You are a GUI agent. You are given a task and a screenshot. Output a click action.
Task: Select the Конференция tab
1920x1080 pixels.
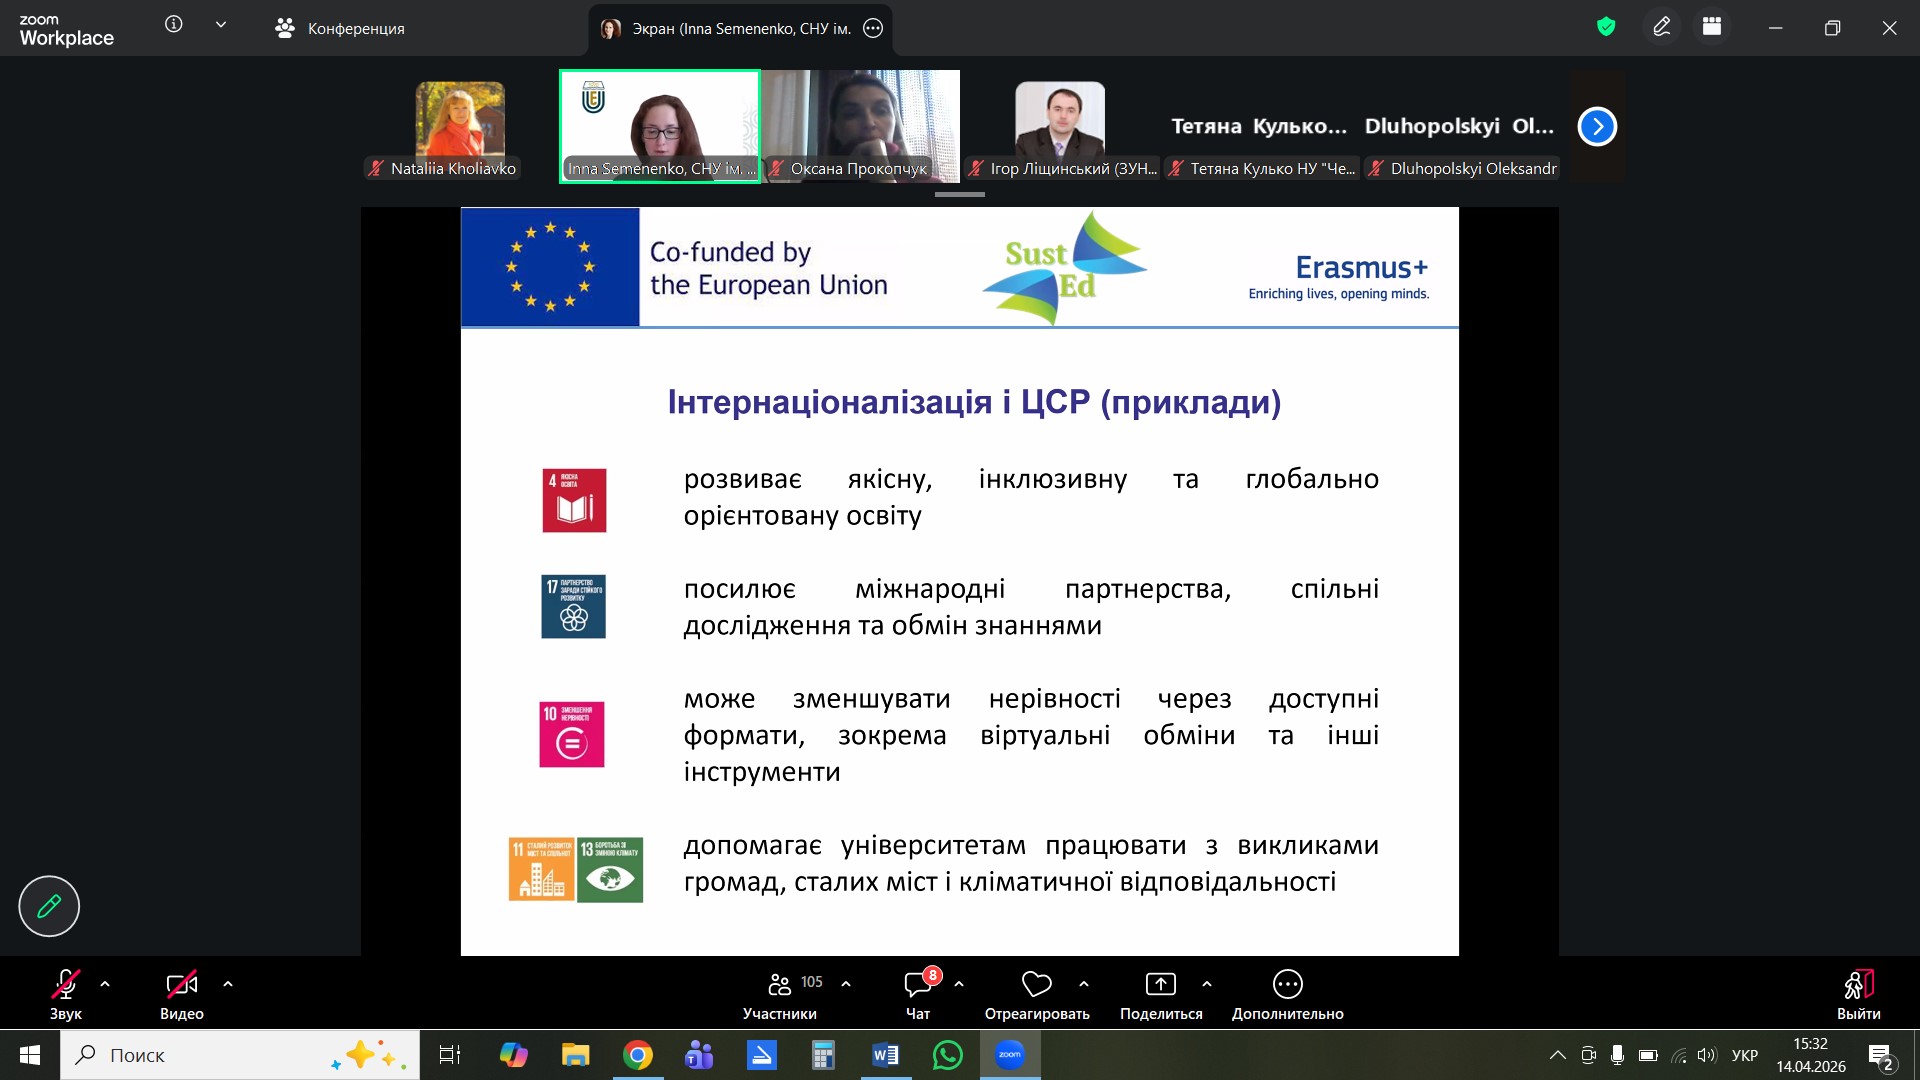pyautogui.click(x=340, y=28)
